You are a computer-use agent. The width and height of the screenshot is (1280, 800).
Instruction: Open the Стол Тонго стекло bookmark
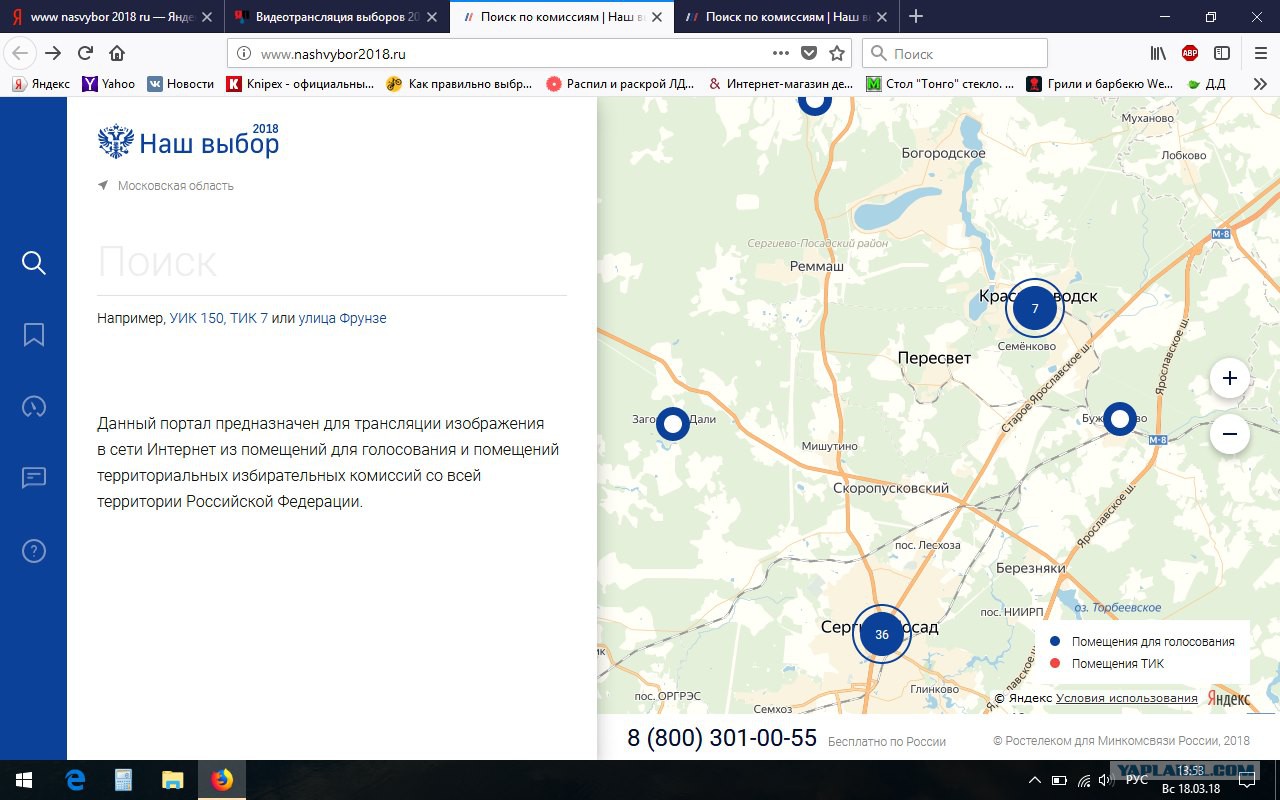pyautogui.click(x=940, y=84)
